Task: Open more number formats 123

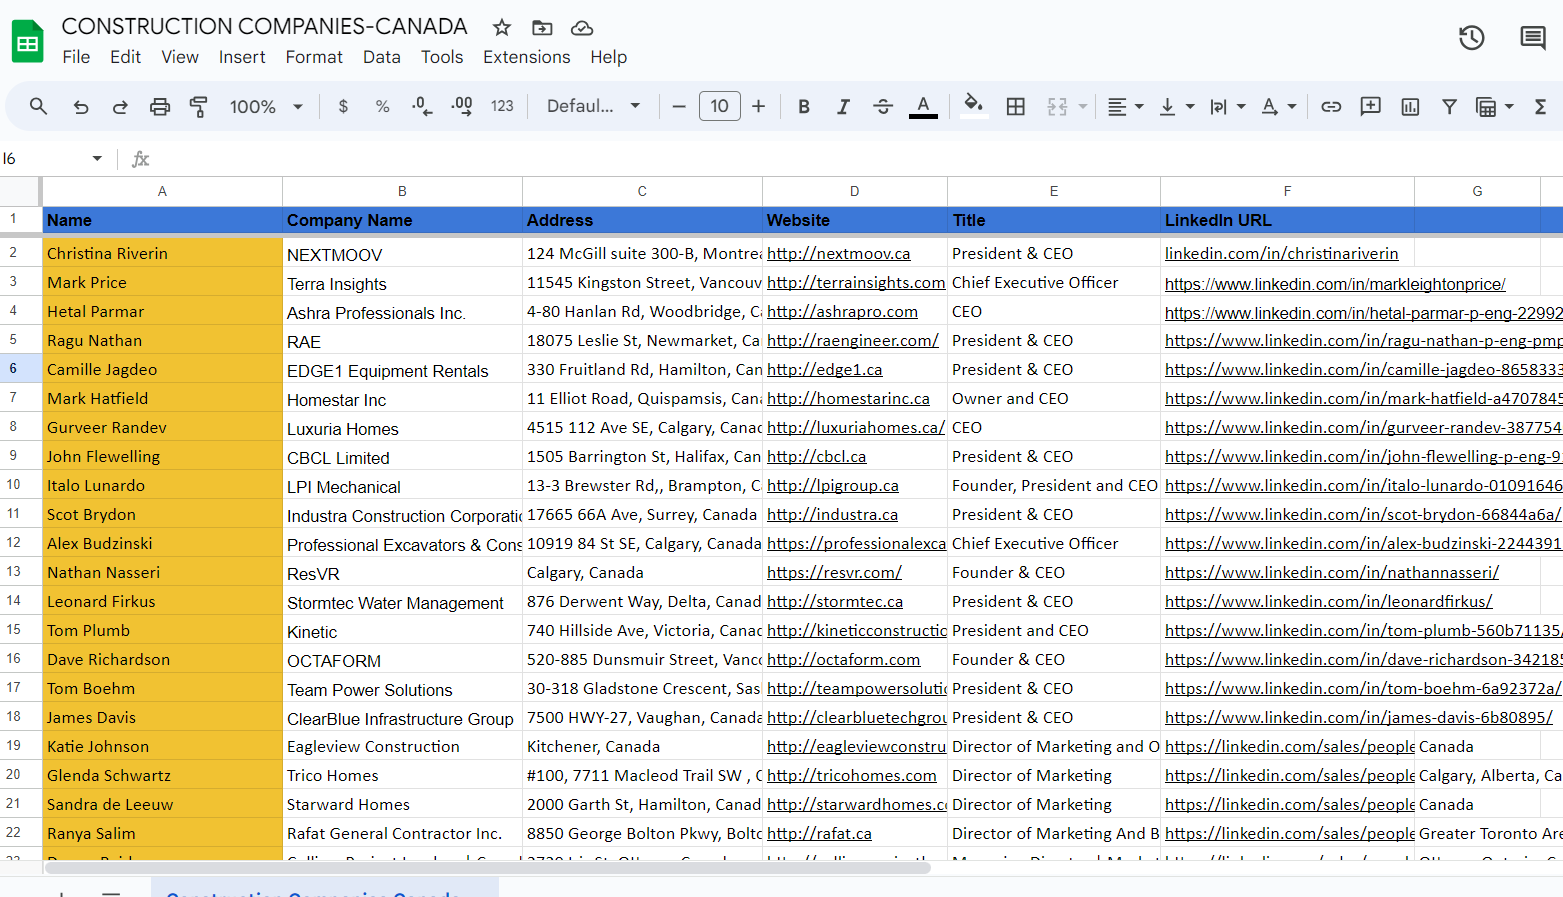Action: tap(502, 106)
